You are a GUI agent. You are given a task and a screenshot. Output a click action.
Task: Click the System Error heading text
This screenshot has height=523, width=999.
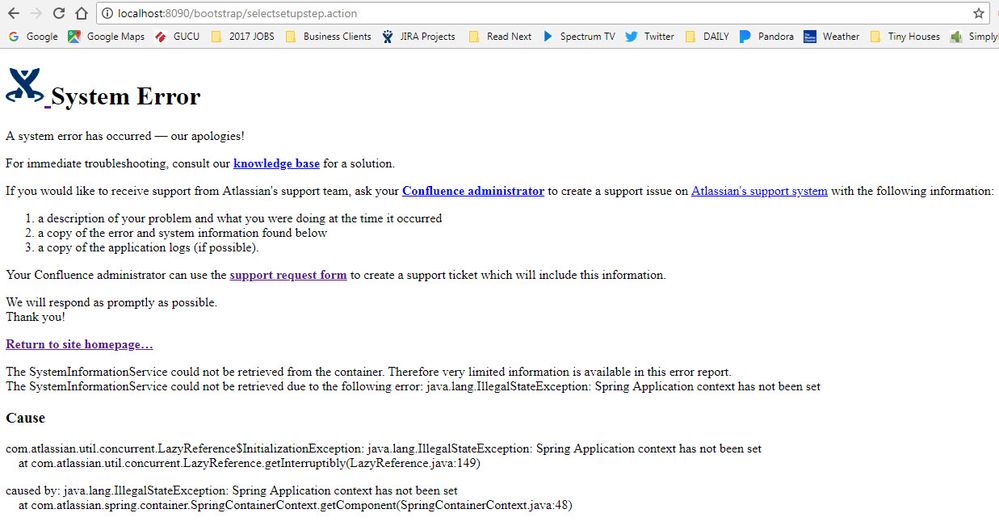coord(126,97)
